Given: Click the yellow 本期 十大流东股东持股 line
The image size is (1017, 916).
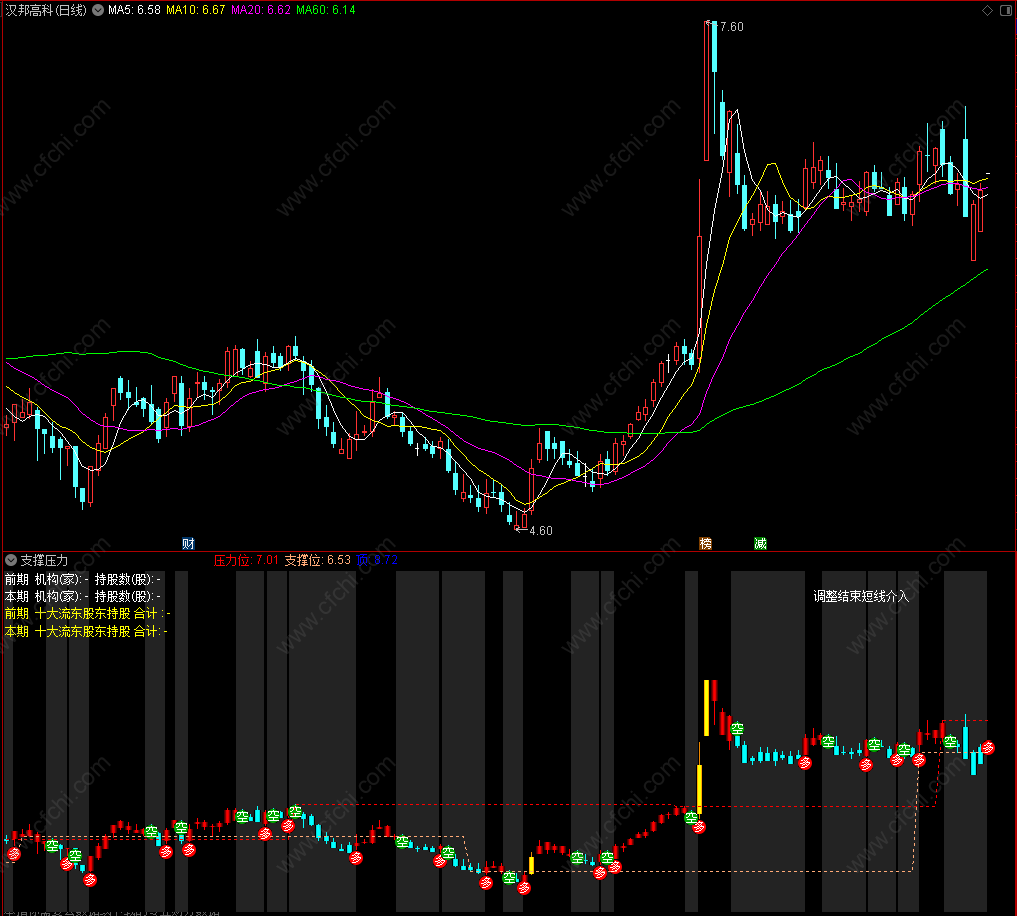Looking at the screenshot, I should tap(86, 631).
